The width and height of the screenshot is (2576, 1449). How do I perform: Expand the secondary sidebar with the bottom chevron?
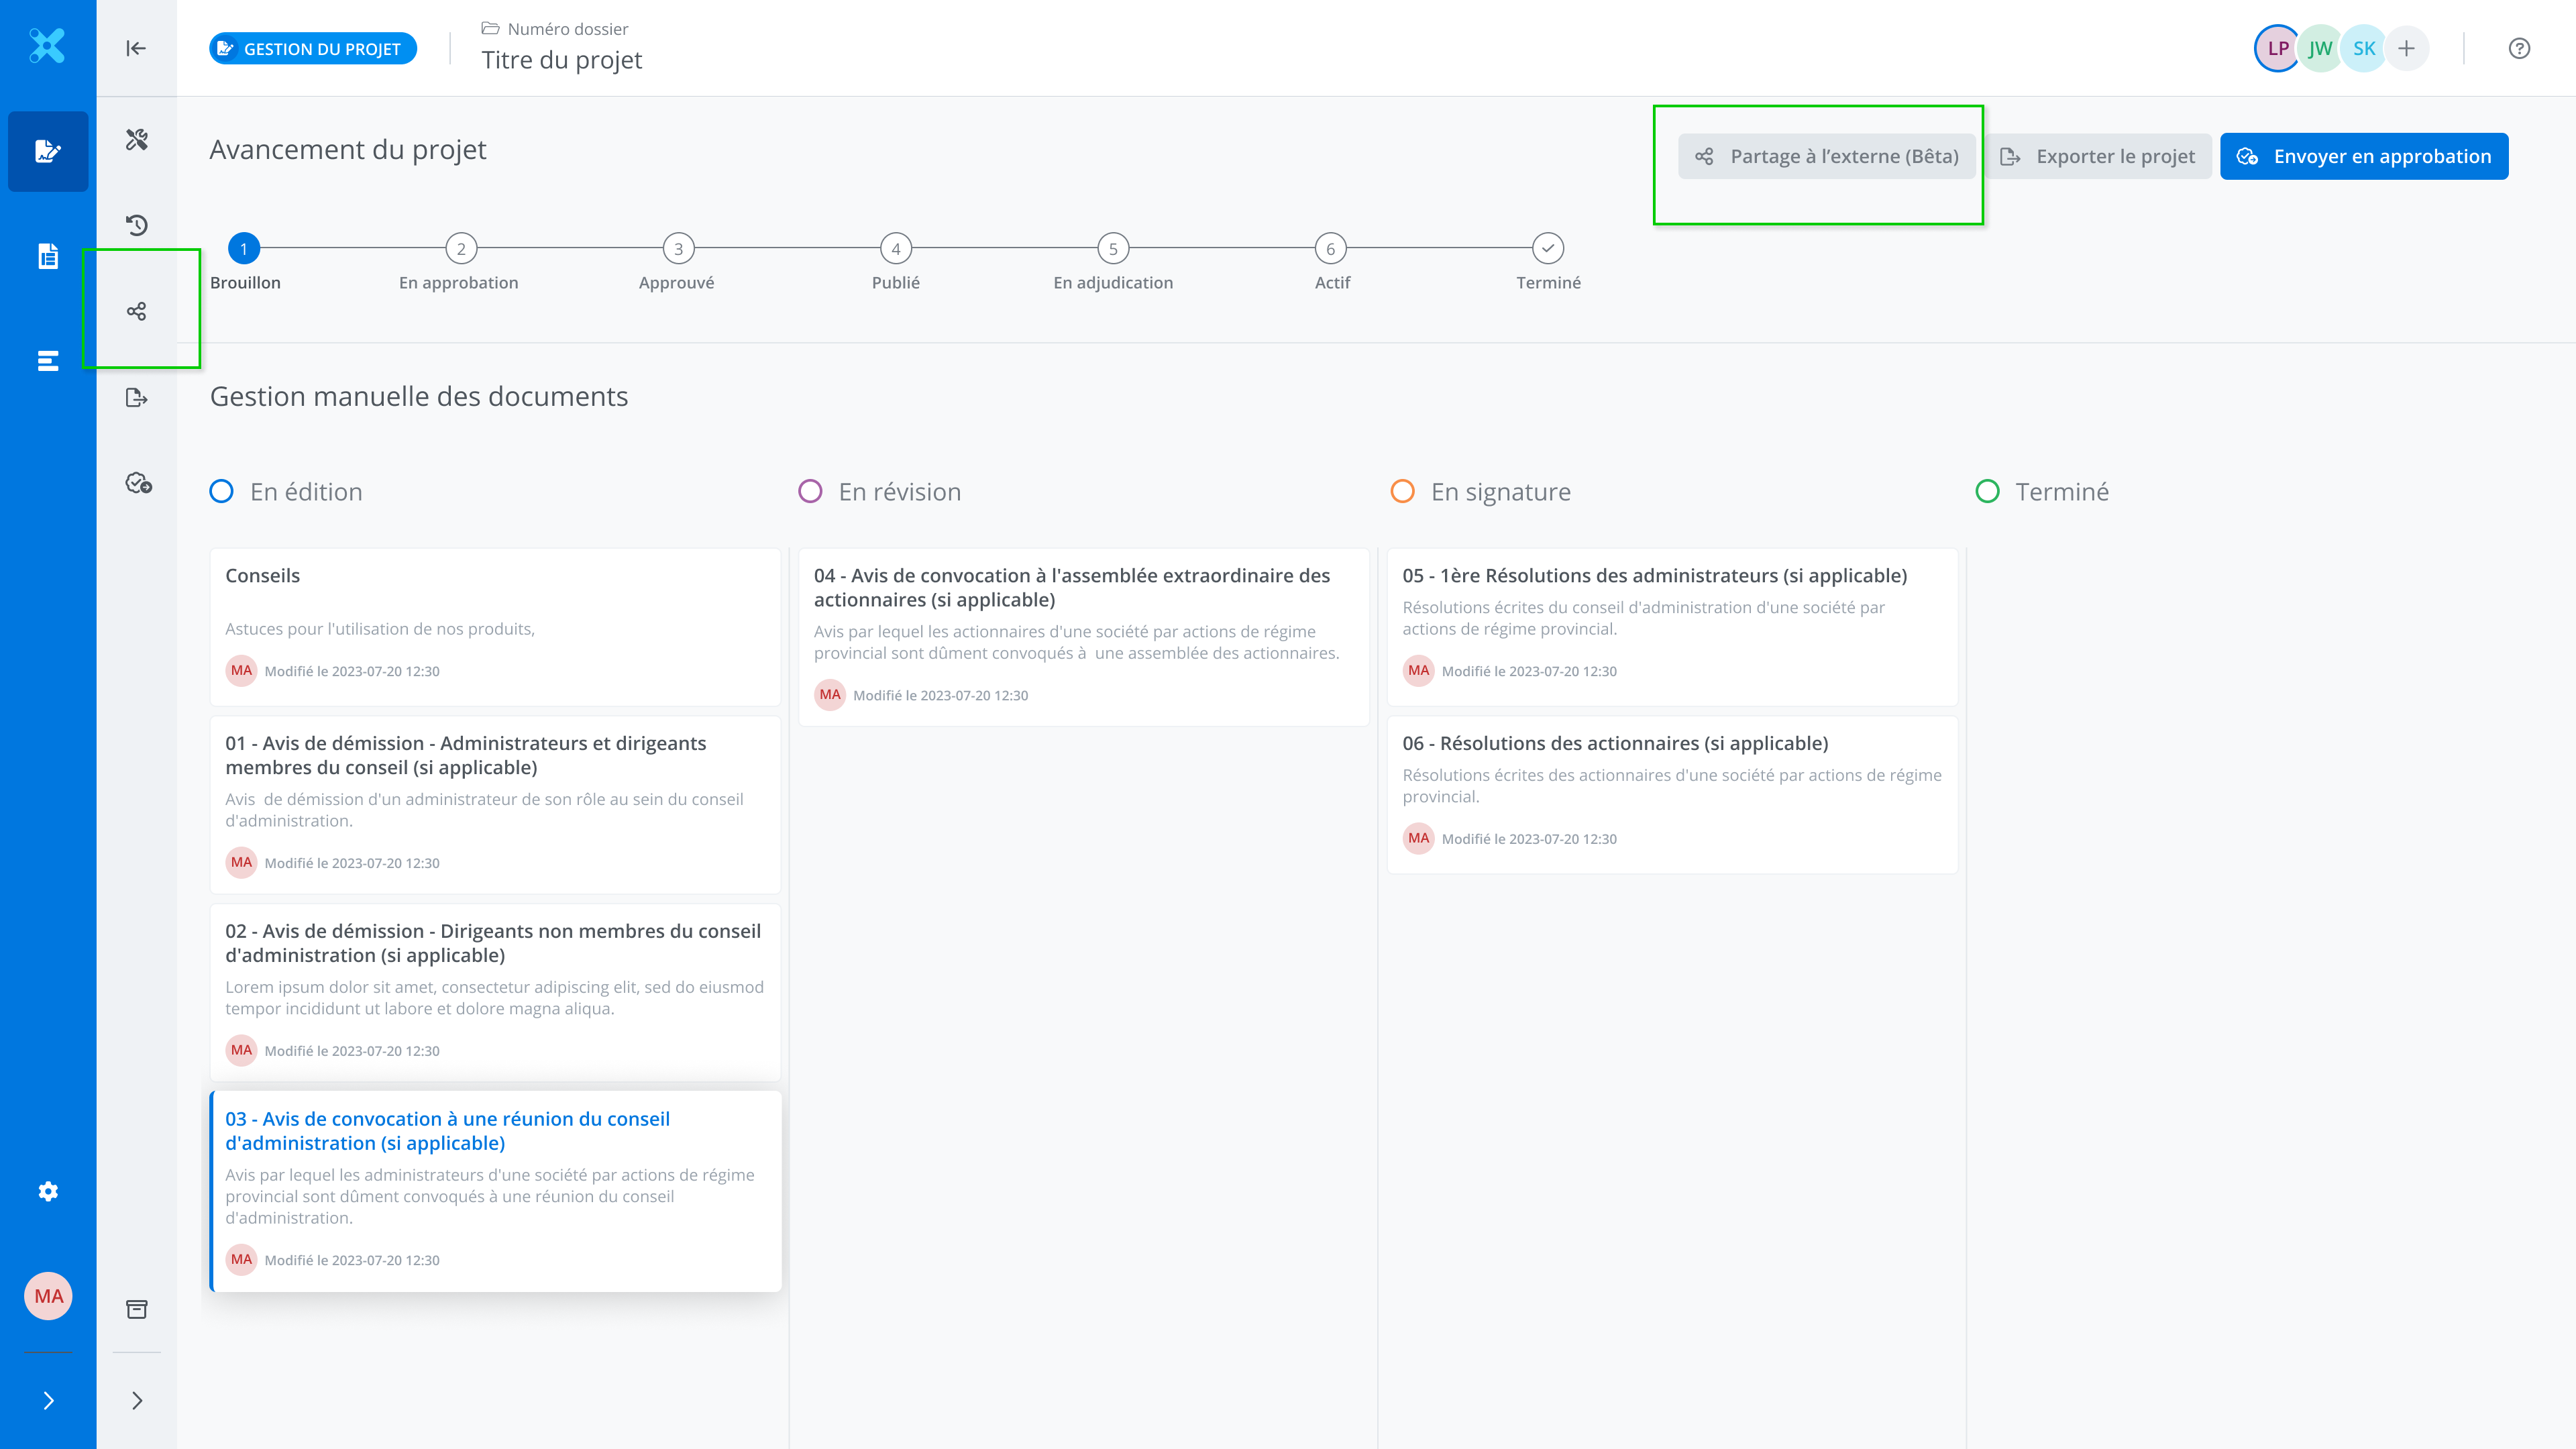coord(137,1400)
